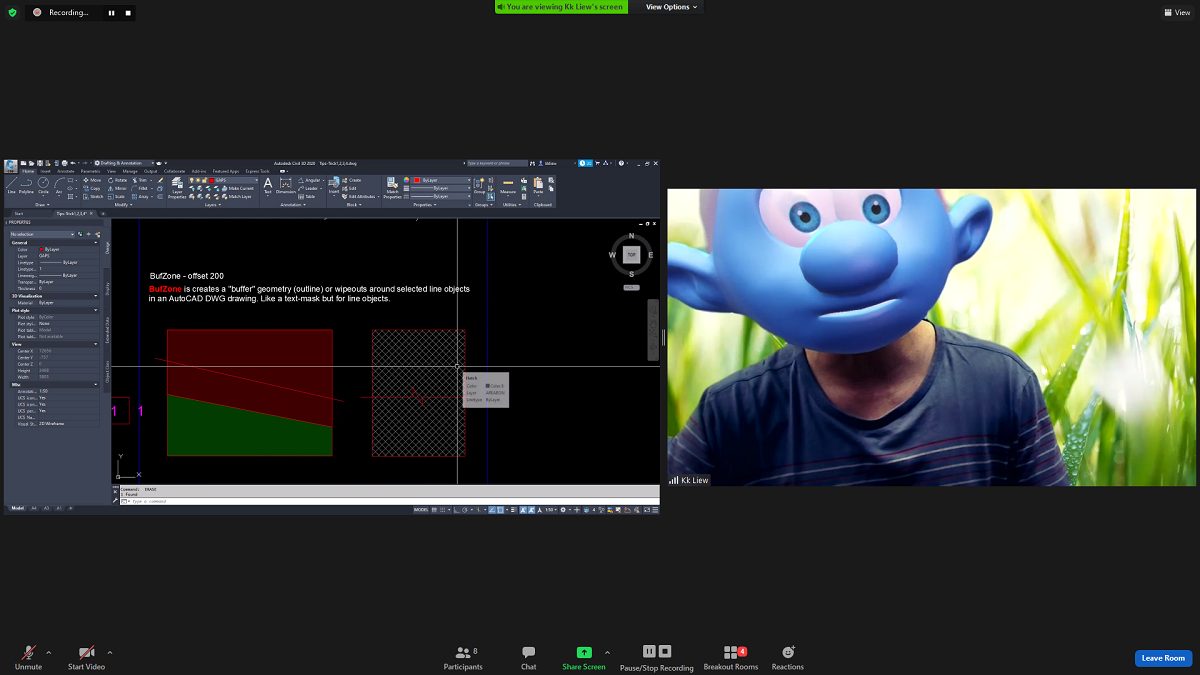Select the Arc draw tool
Screen dimensions: 1200x675
tap(59, 185)
